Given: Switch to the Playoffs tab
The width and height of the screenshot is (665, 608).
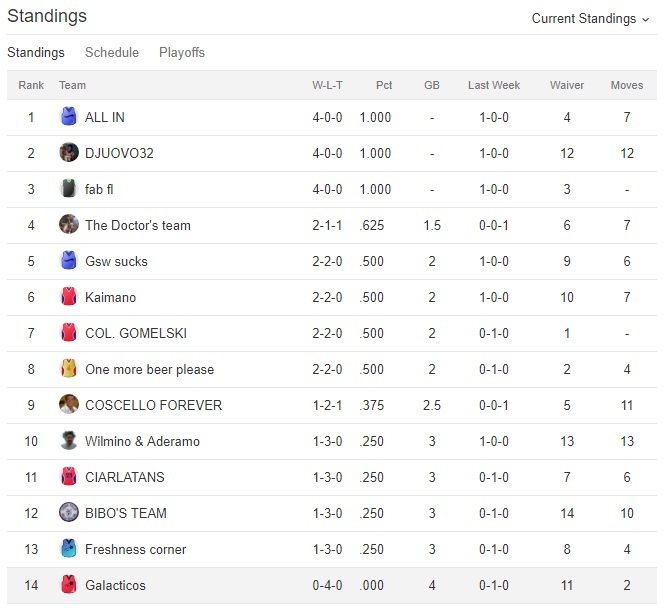Looking at the screenshot, I should pos(182,53).
